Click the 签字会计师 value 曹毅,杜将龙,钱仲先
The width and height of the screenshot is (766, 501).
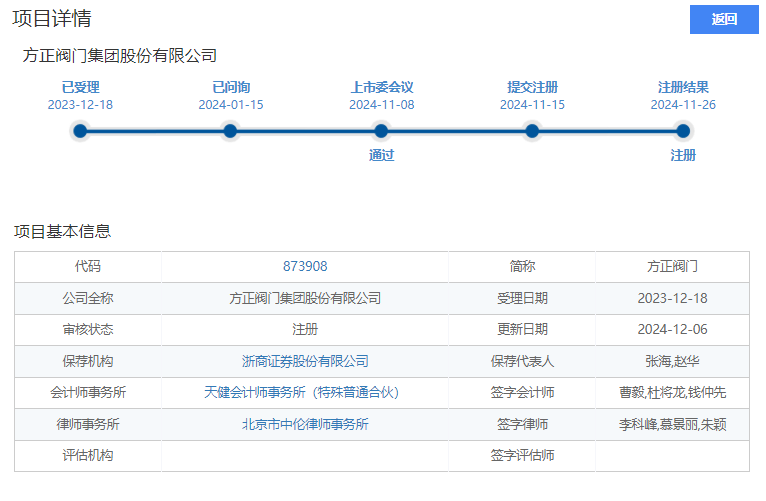pyautogui.click(x=672, y=392)
